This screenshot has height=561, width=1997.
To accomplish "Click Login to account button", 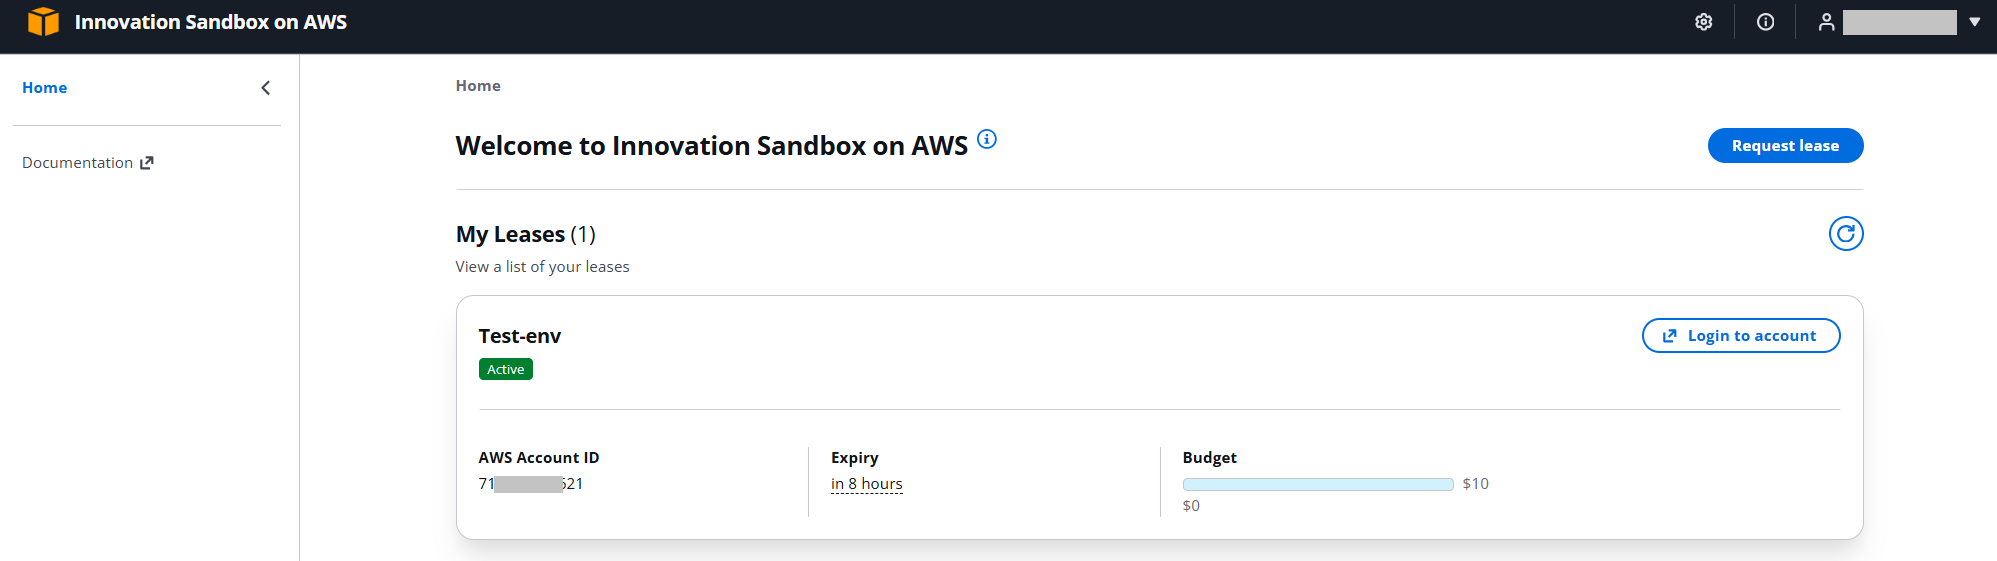I will (1740, 336).
